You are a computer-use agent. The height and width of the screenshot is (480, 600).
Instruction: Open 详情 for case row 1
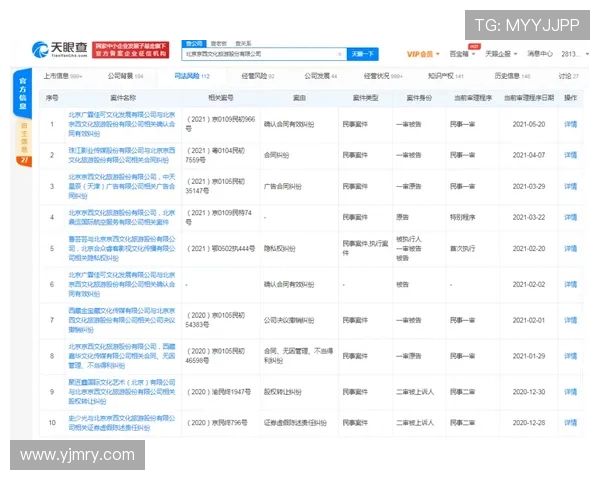click(x=570, y=124)
